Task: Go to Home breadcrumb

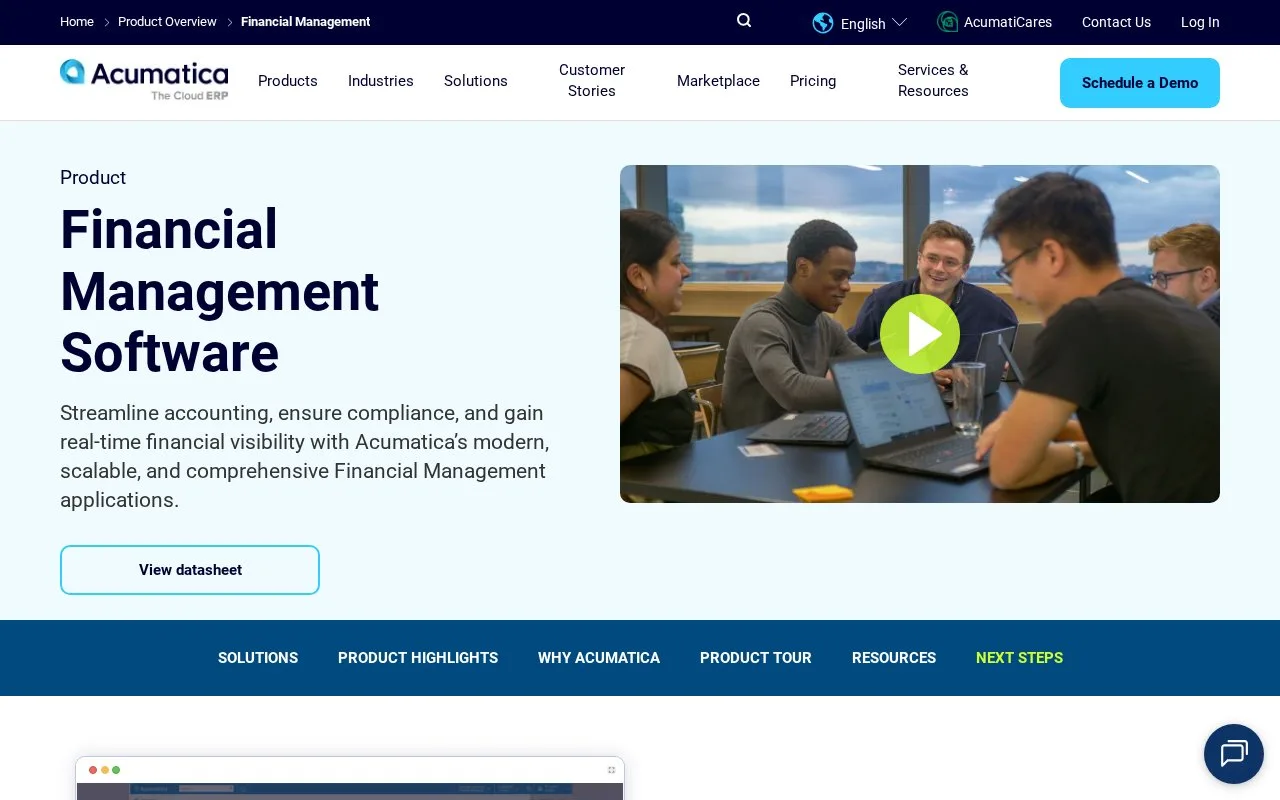Action: pos(77,22)
